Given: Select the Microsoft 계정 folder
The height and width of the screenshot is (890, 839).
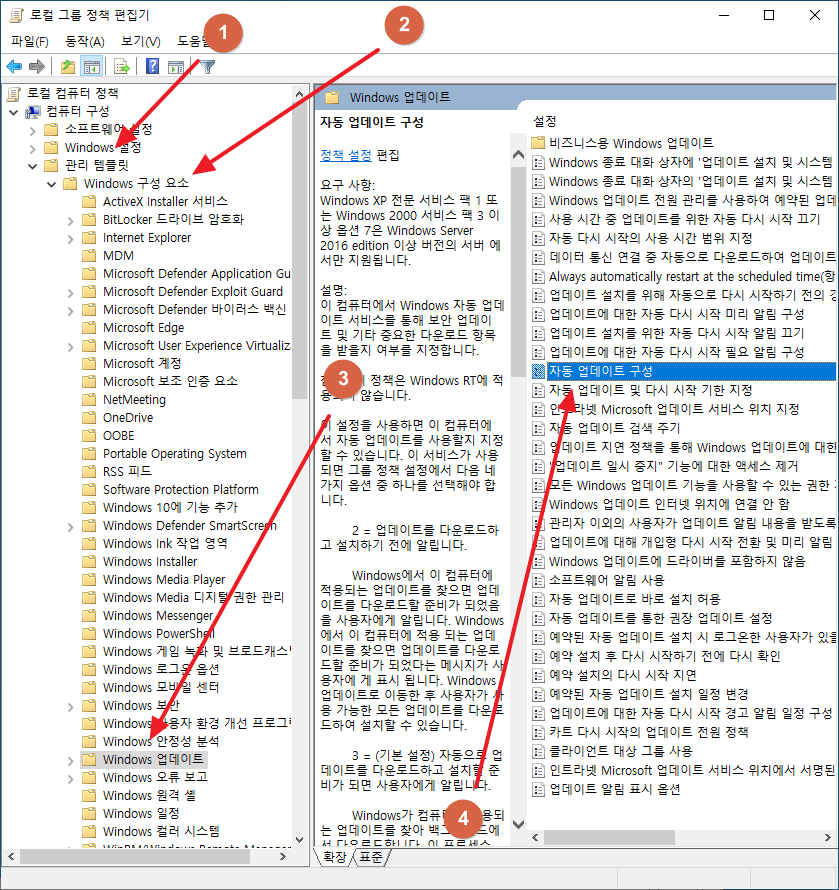Looking at the screenshot, I should click(x=142, y=363).
